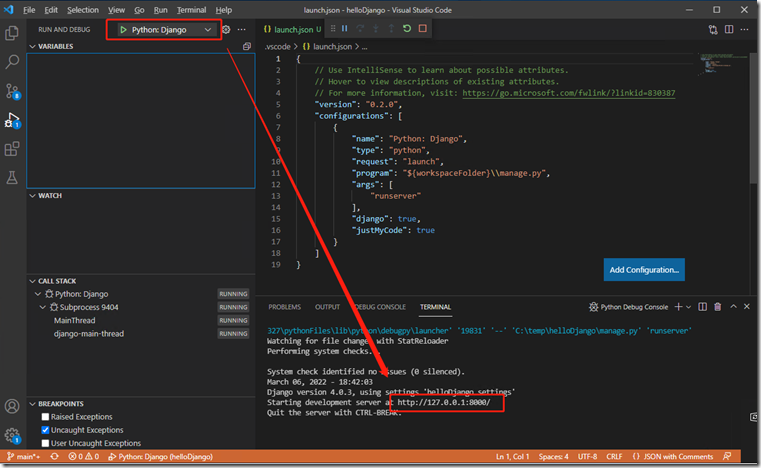Viewport: 761px width, 468px height.
Task: Step out in the debug toolbar
Action: coord(391,29)
